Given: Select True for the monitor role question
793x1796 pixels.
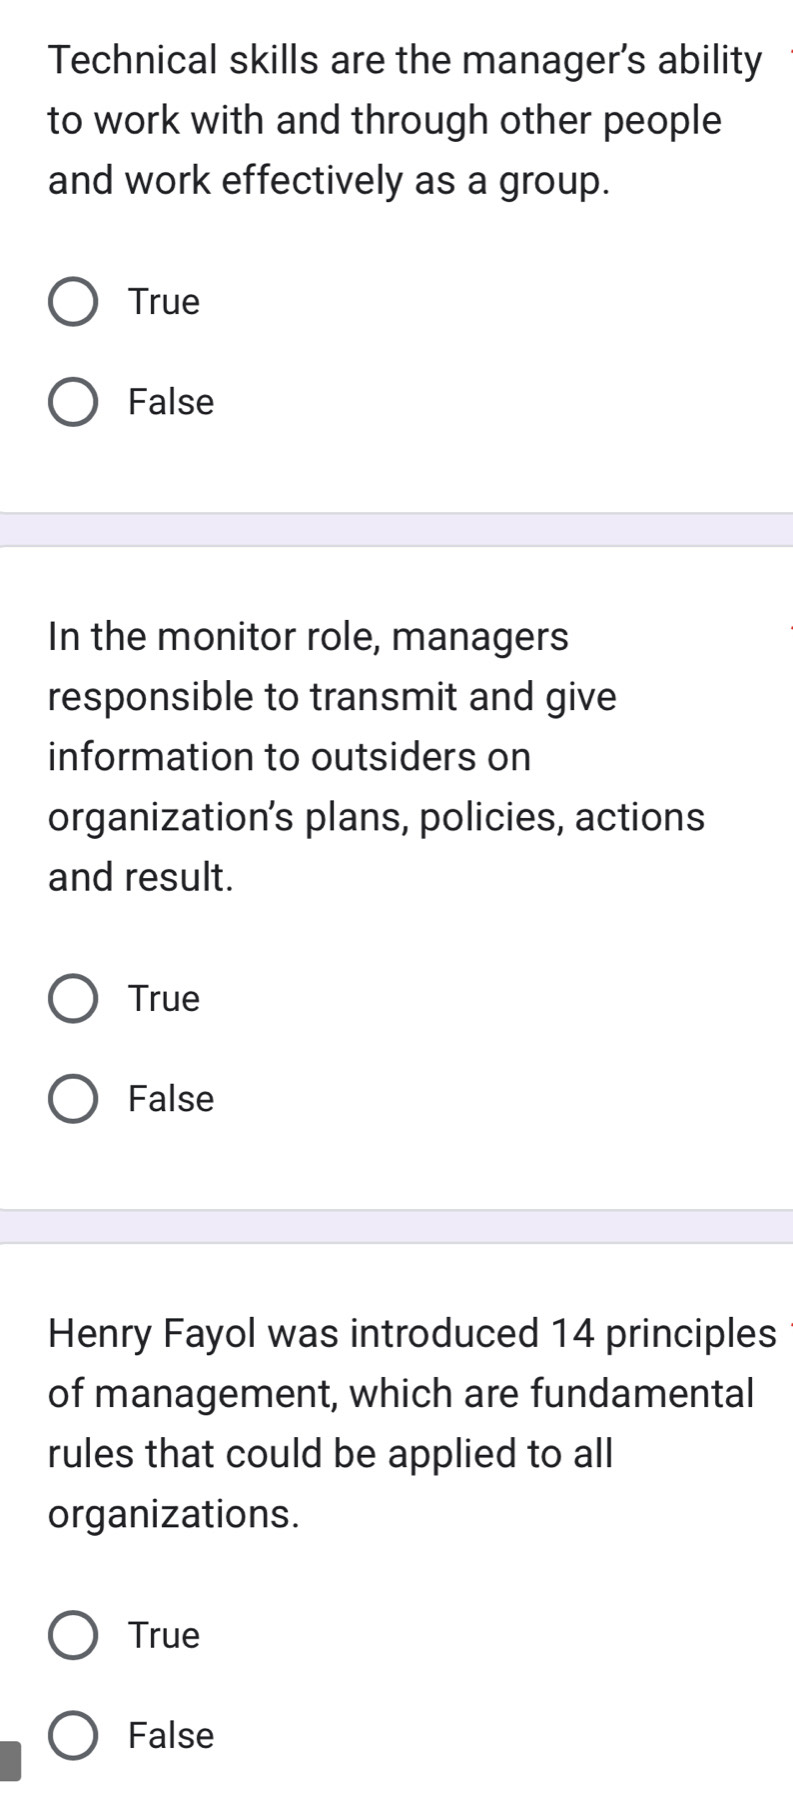Looking at the screenshot, I should pyautogui.click(x=70, y=998).
